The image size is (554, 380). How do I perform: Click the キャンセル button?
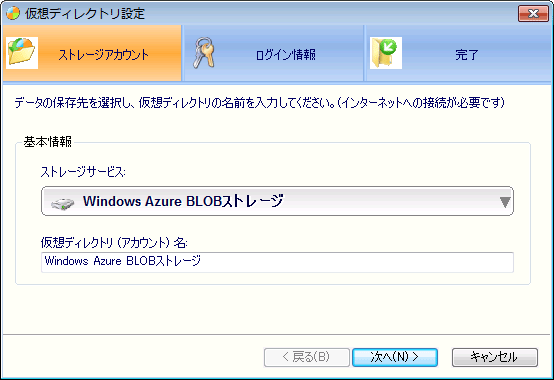point(495,357)
